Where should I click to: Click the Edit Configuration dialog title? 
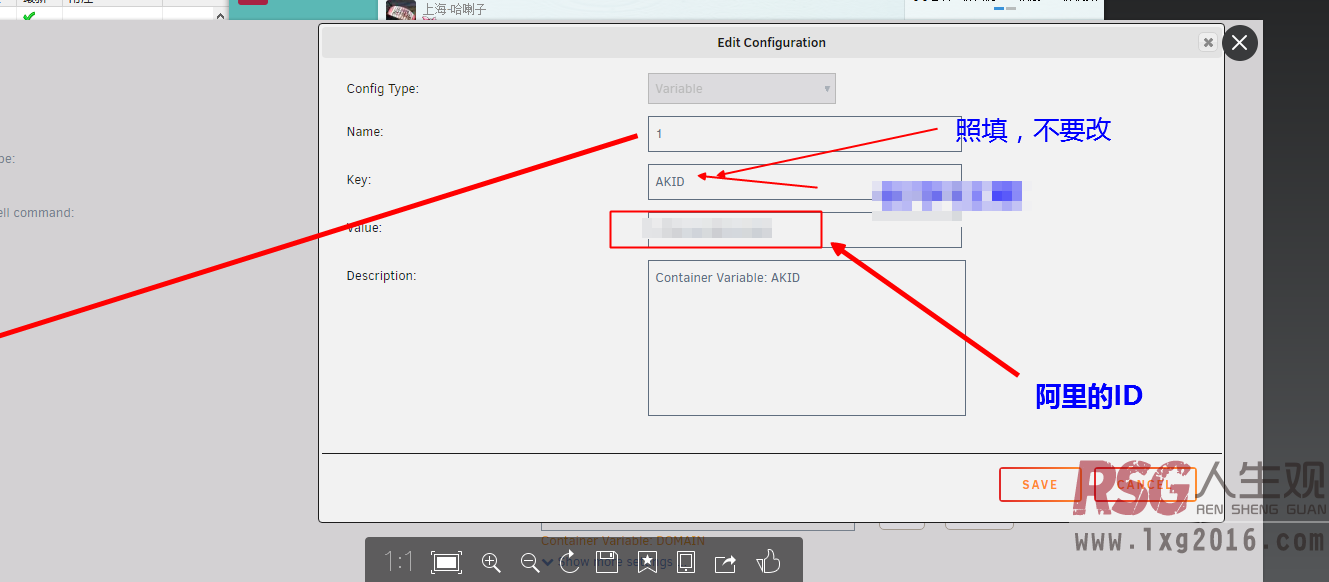[771, 43]
